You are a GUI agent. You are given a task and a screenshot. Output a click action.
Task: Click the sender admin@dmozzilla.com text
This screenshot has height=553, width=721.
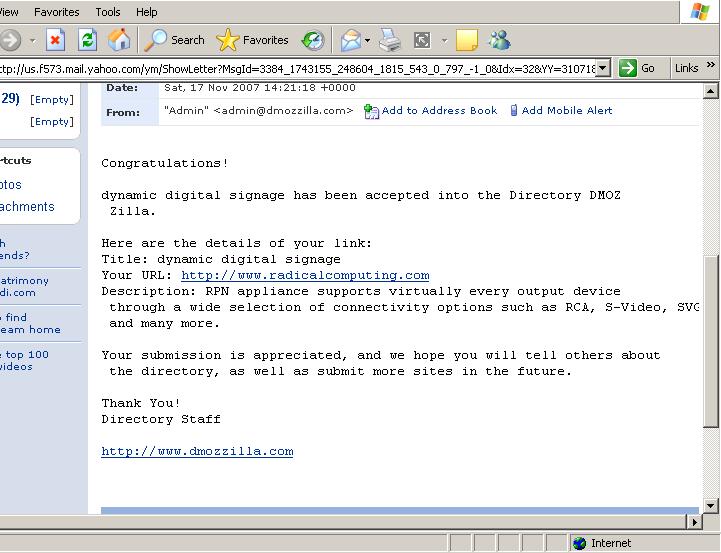tap(283, 111)
